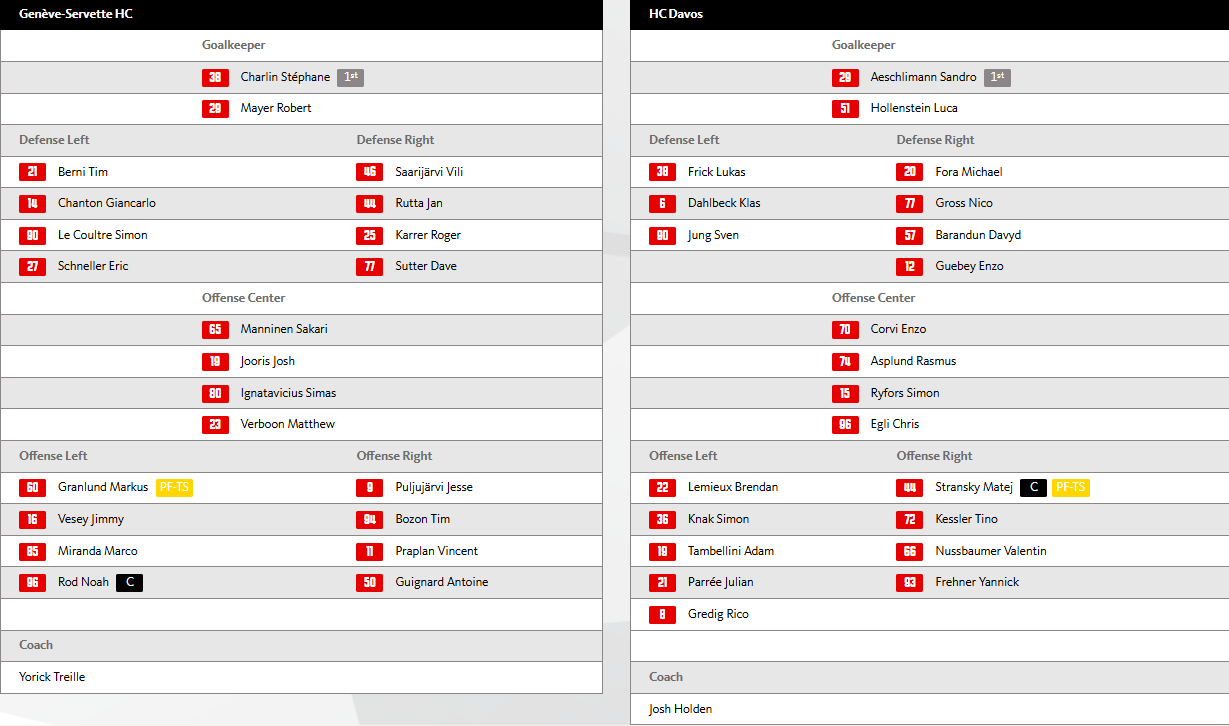Select forward Bozon Tim

[x=423, y=519]
